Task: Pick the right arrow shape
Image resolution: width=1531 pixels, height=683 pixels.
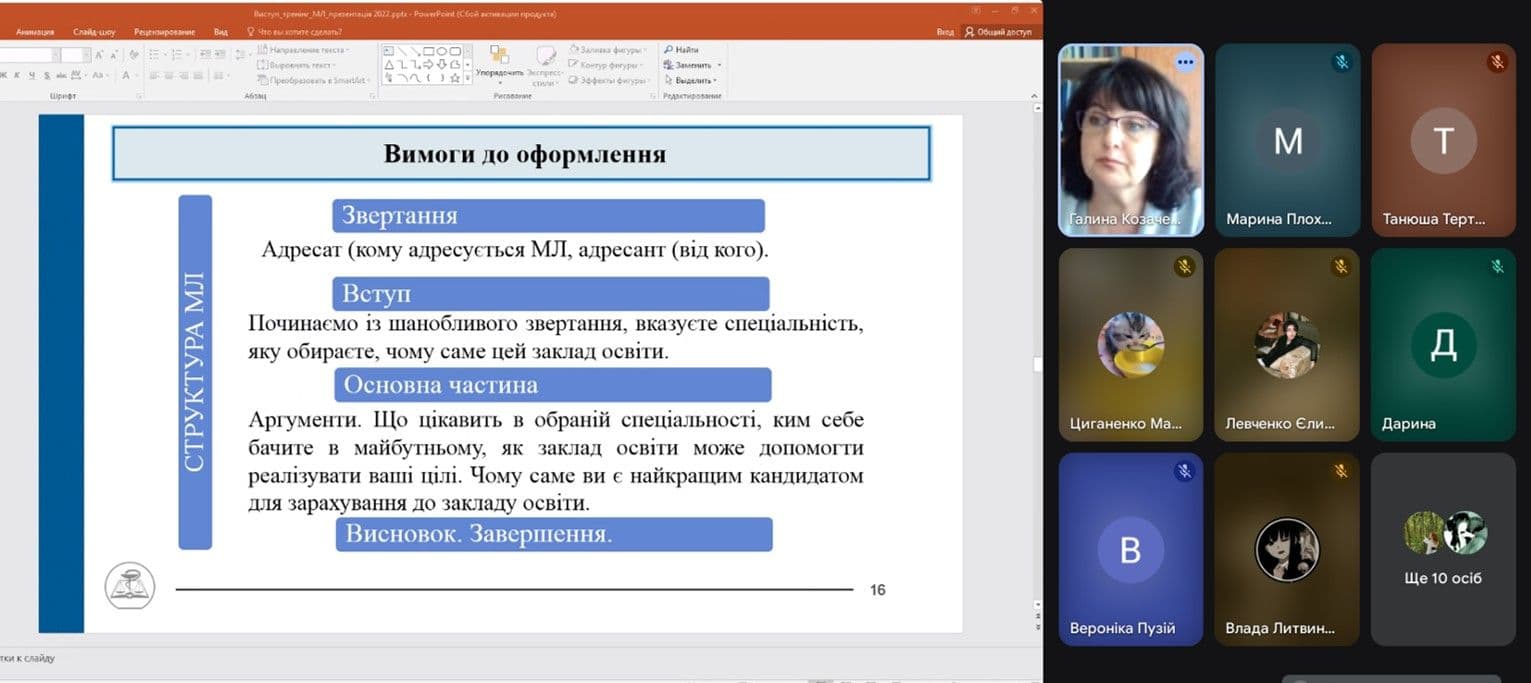Action: (428, 64)
